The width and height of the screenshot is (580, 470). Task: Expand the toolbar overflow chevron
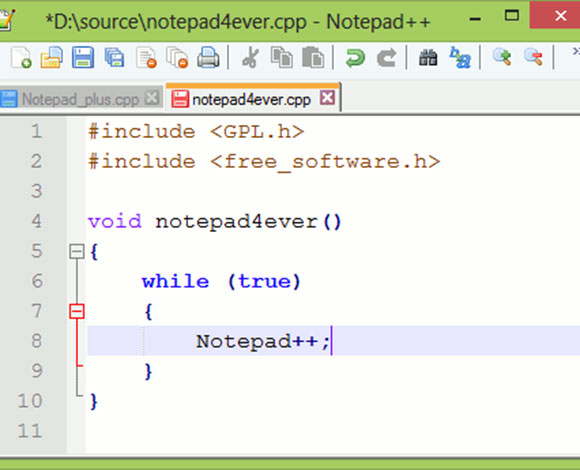point(576,51)
